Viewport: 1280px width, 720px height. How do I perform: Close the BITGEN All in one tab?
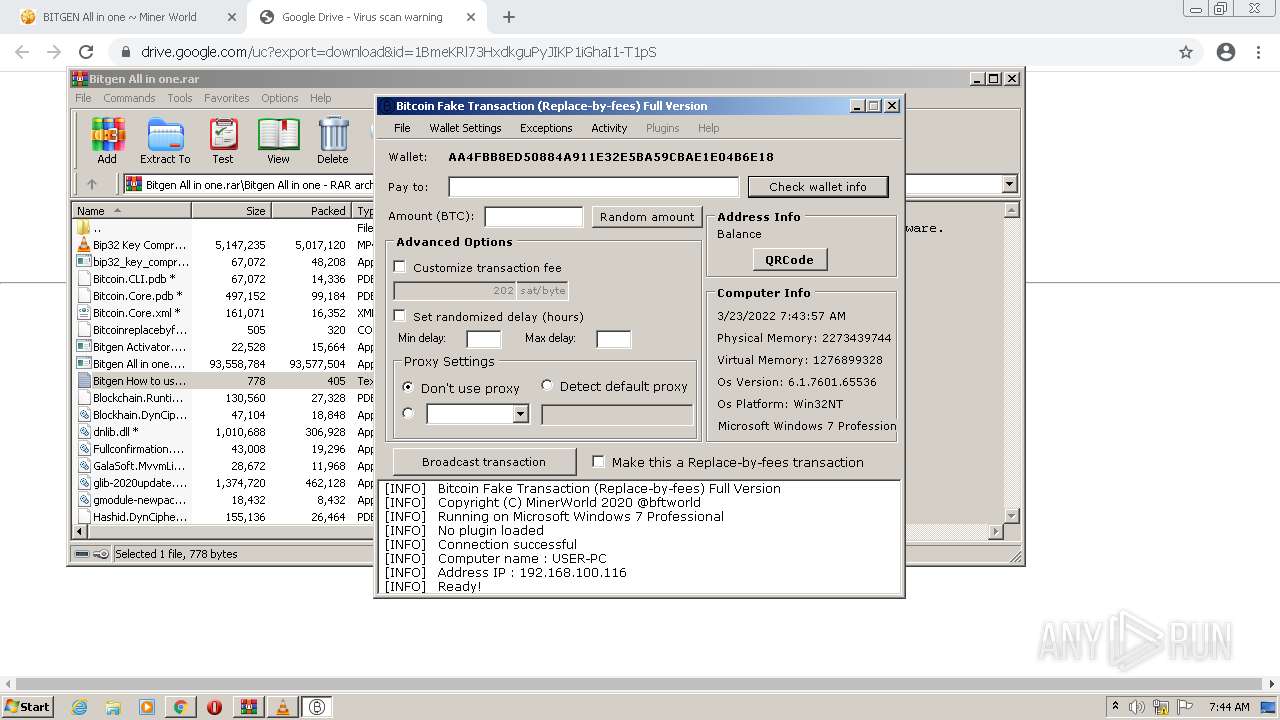(x=231, y=17)
